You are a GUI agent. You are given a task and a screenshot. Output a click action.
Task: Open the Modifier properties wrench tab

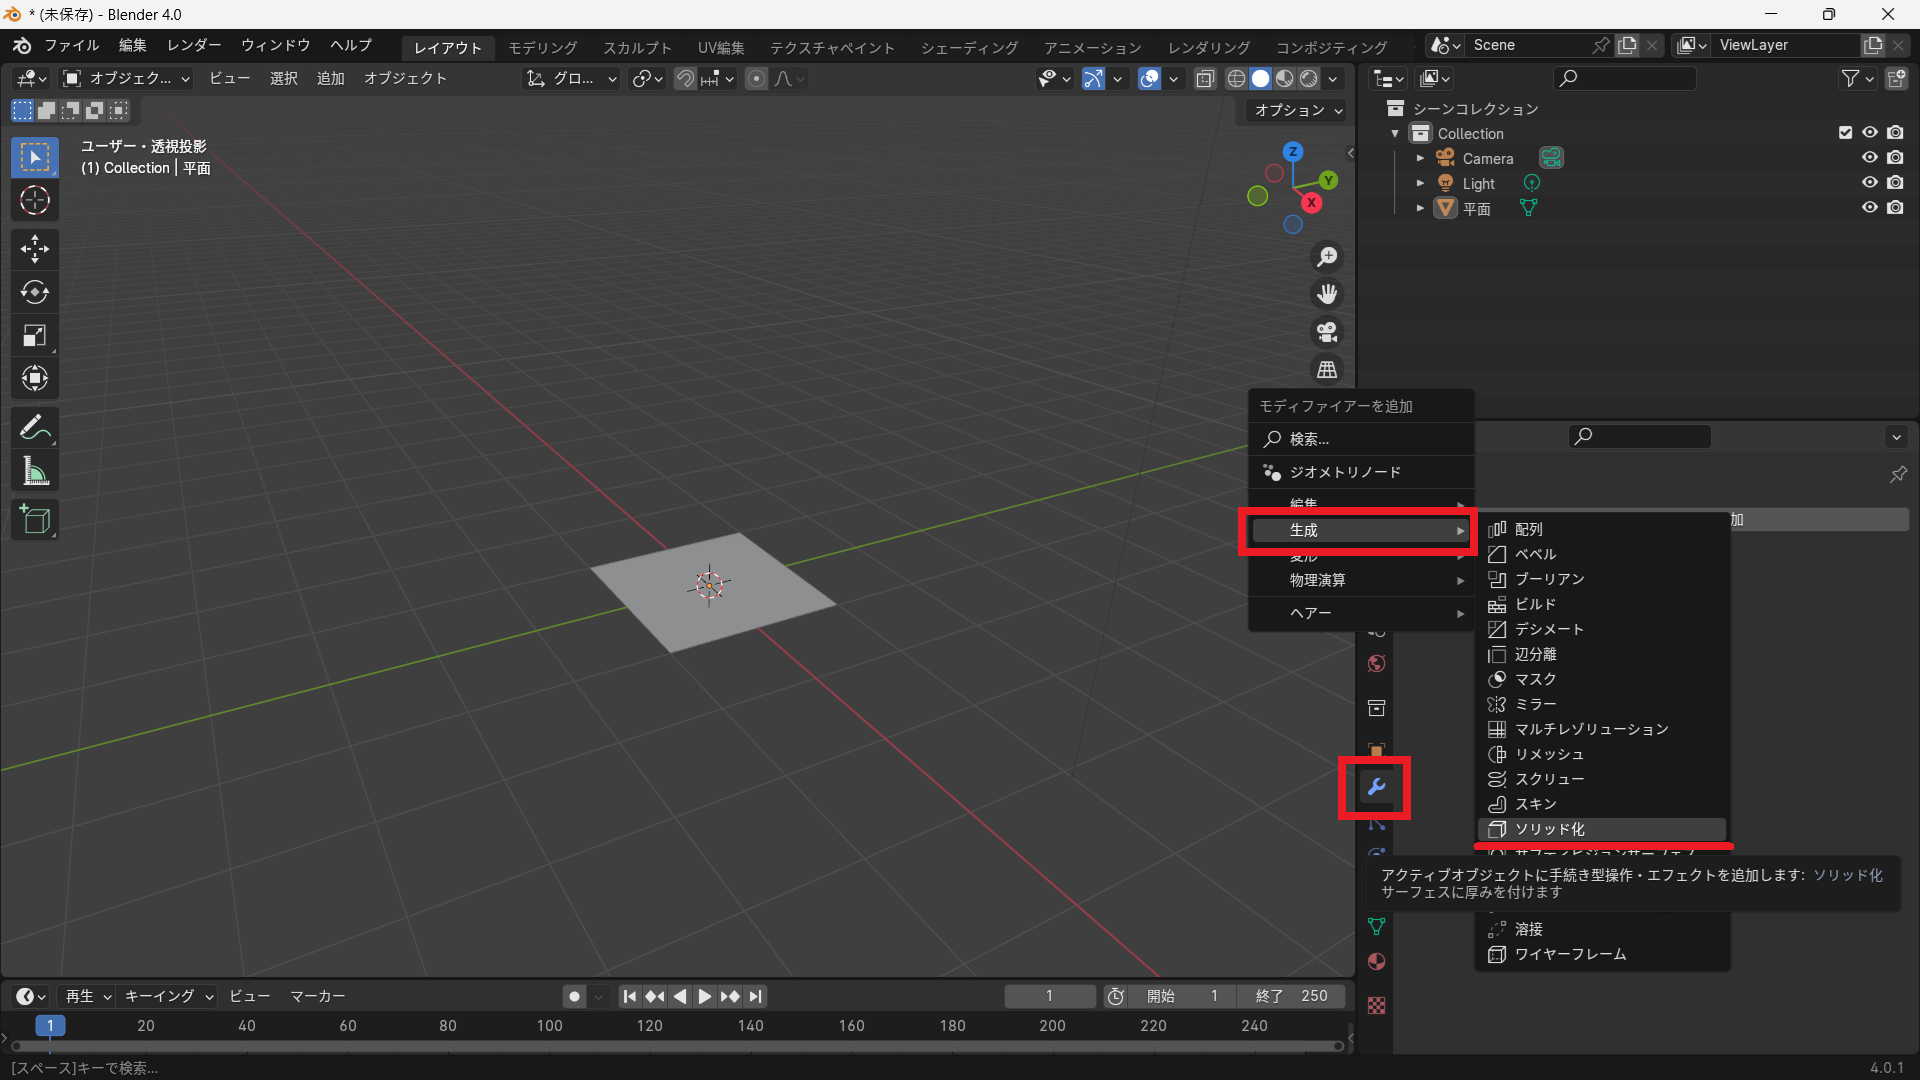pos(1376,788)
